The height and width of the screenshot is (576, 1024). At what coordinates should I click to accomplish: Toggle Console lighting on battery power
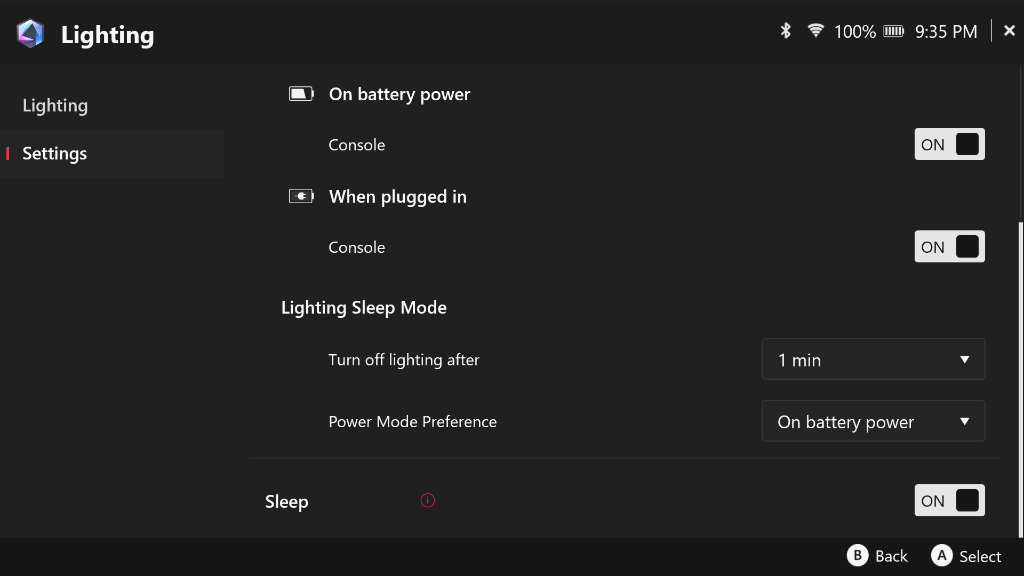(949, 144)
